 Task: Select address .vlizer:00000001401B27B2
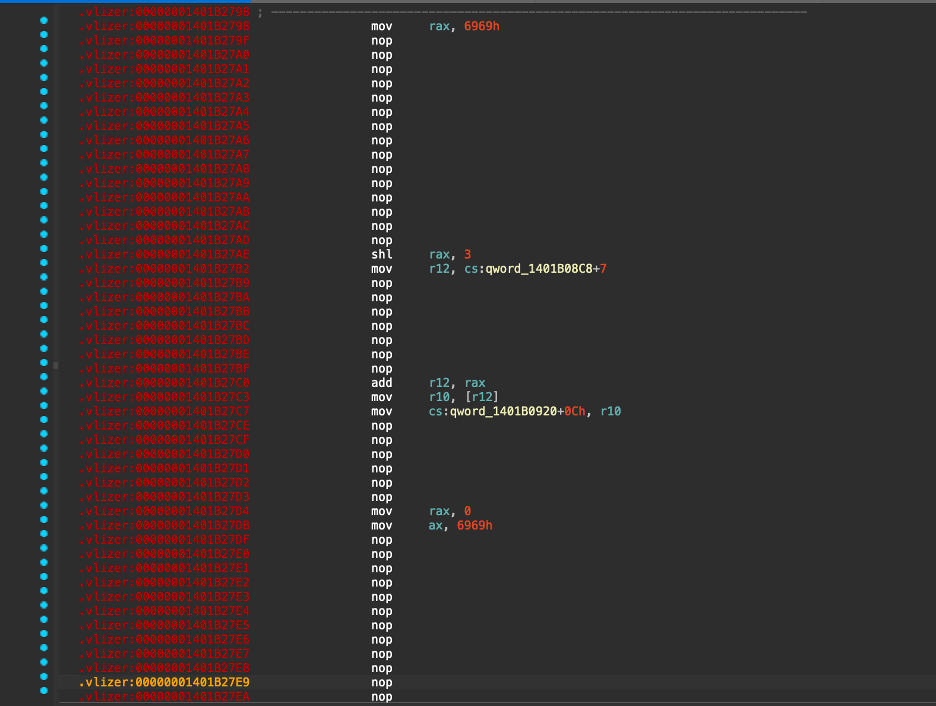pos(164,269)
